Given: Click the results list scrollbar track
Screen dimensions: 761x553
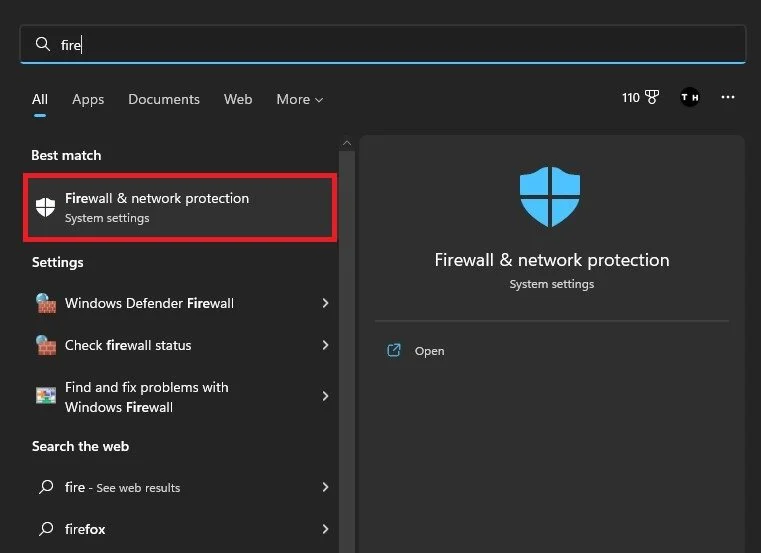Looking at the screenshot, I should (x=347, y=352).
